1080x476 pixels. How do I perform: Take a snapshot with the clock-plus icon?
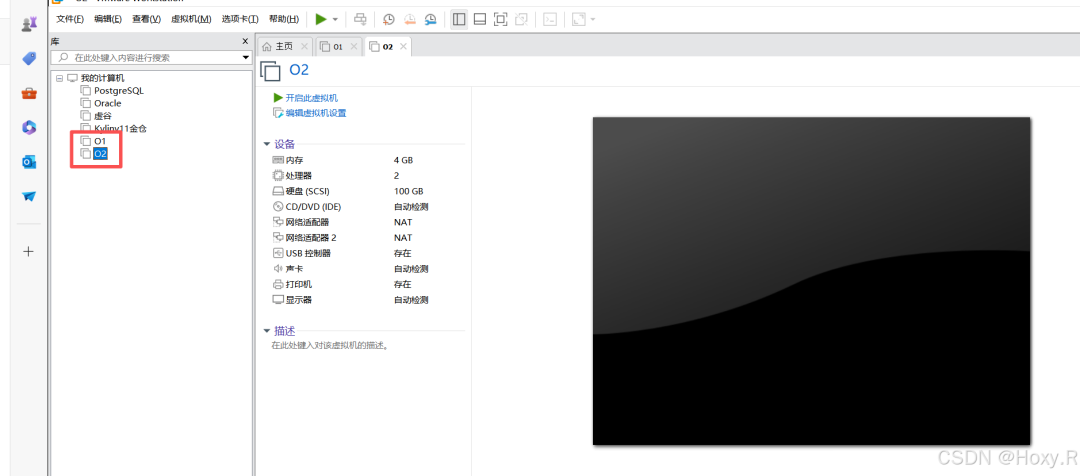(389, 19)
